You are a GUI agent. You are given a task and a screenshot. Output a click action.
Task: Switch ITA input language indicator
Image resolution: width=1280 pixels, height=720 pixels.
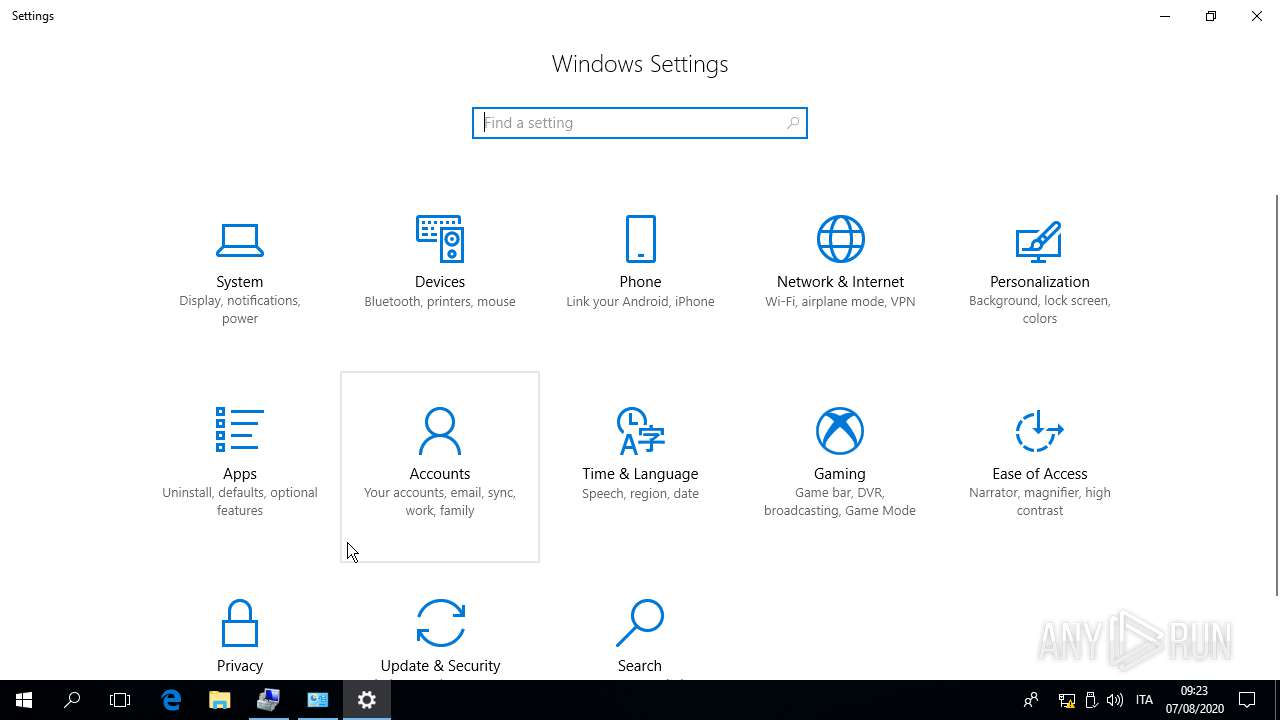click(x=1145, y=700)
